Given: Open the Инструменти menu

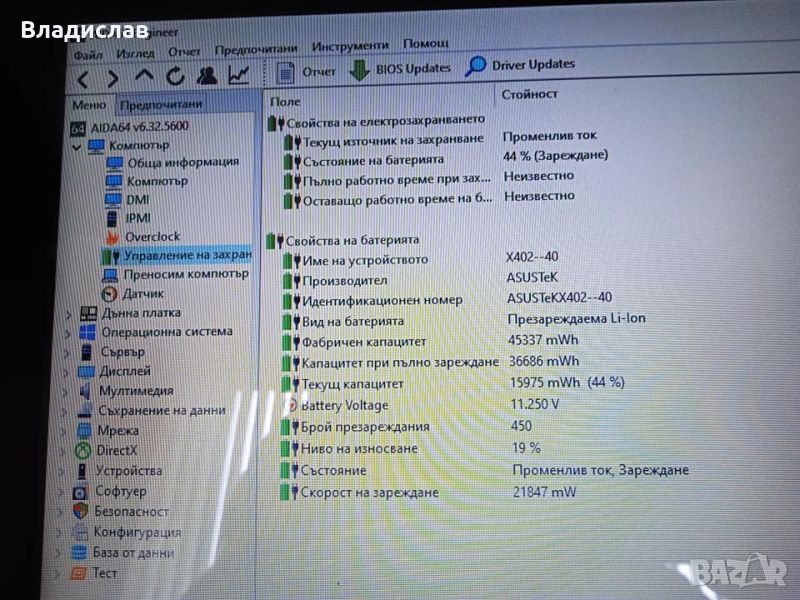Looking at the screenshot, I should [x=350, y=46].
